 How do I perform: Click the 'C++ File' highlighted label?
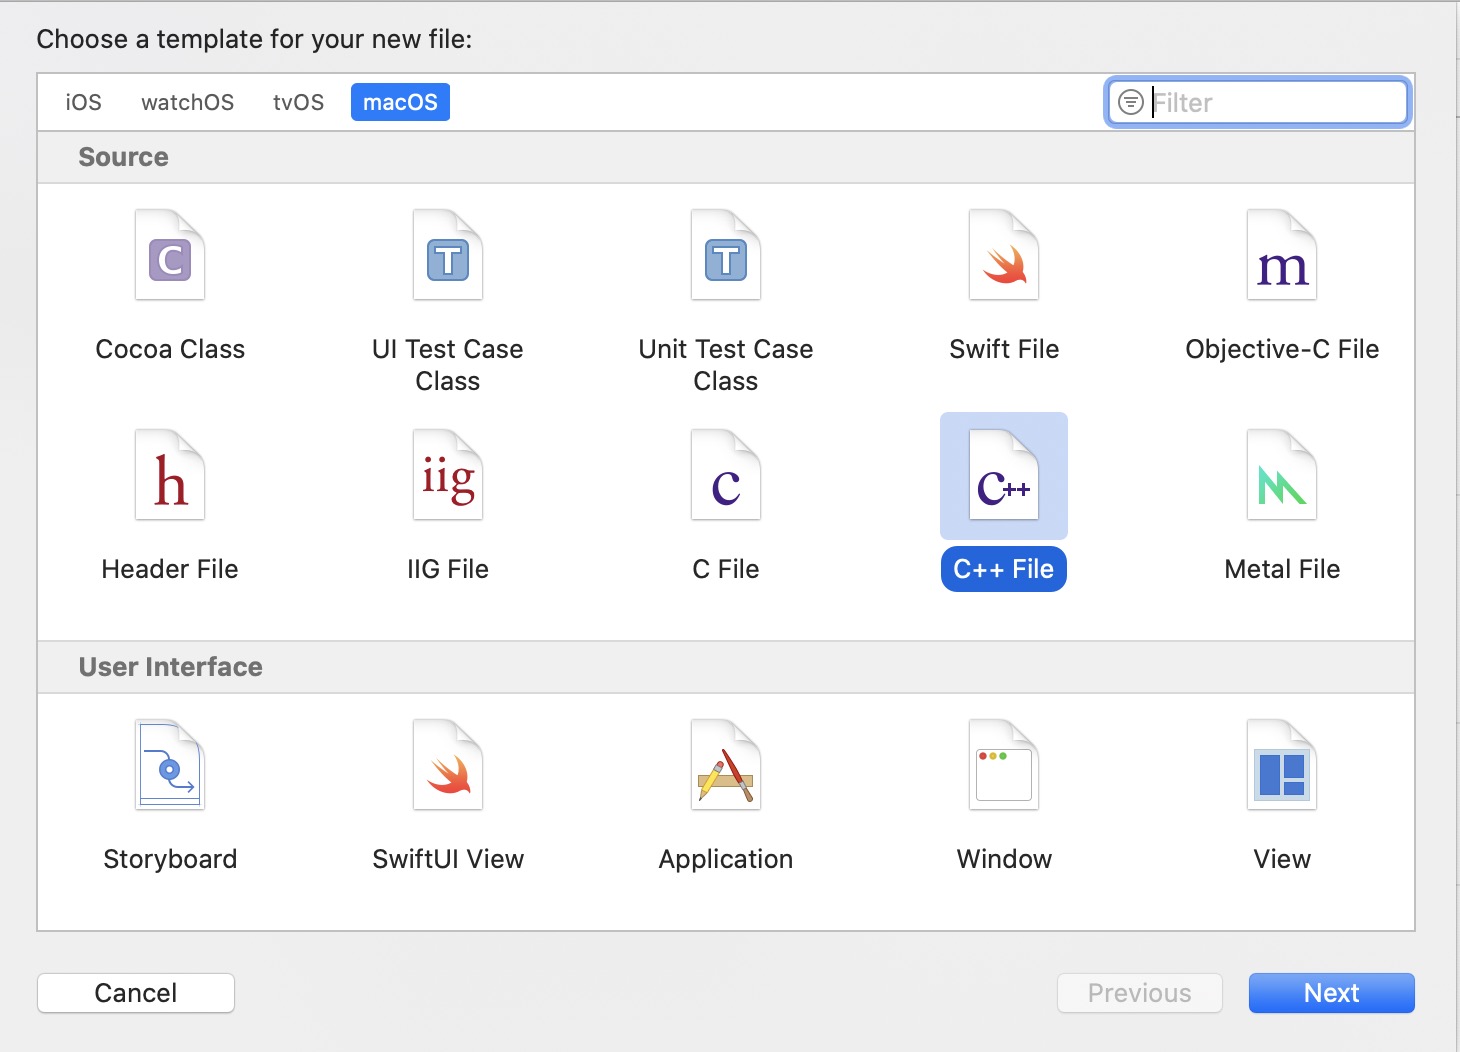[x=1004, y=569]
